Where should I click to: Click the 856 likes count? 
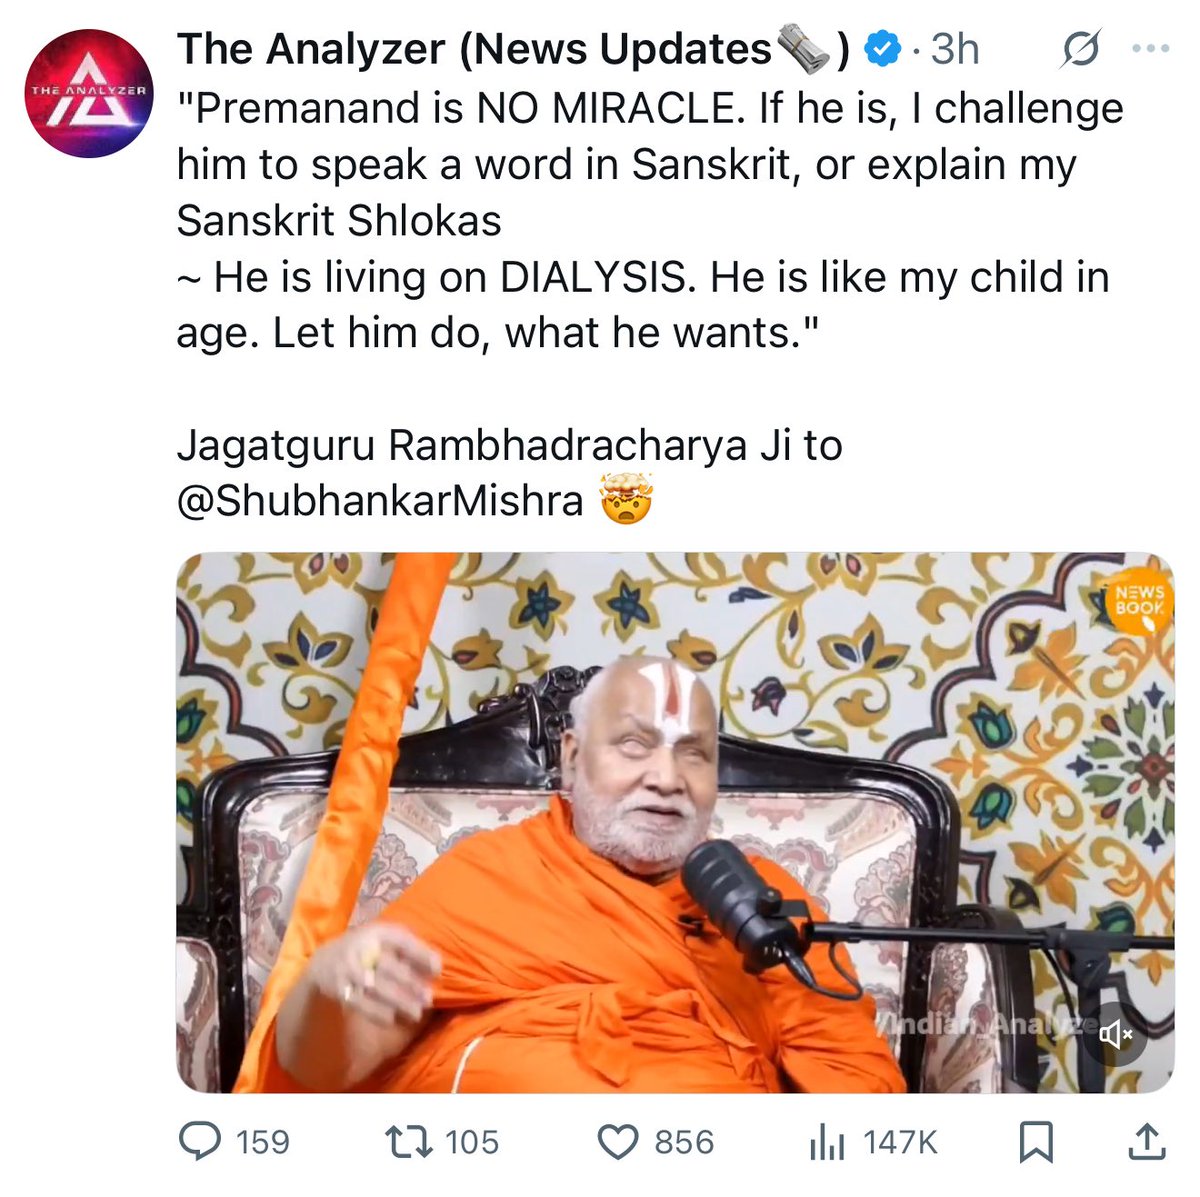[684, 1142]
